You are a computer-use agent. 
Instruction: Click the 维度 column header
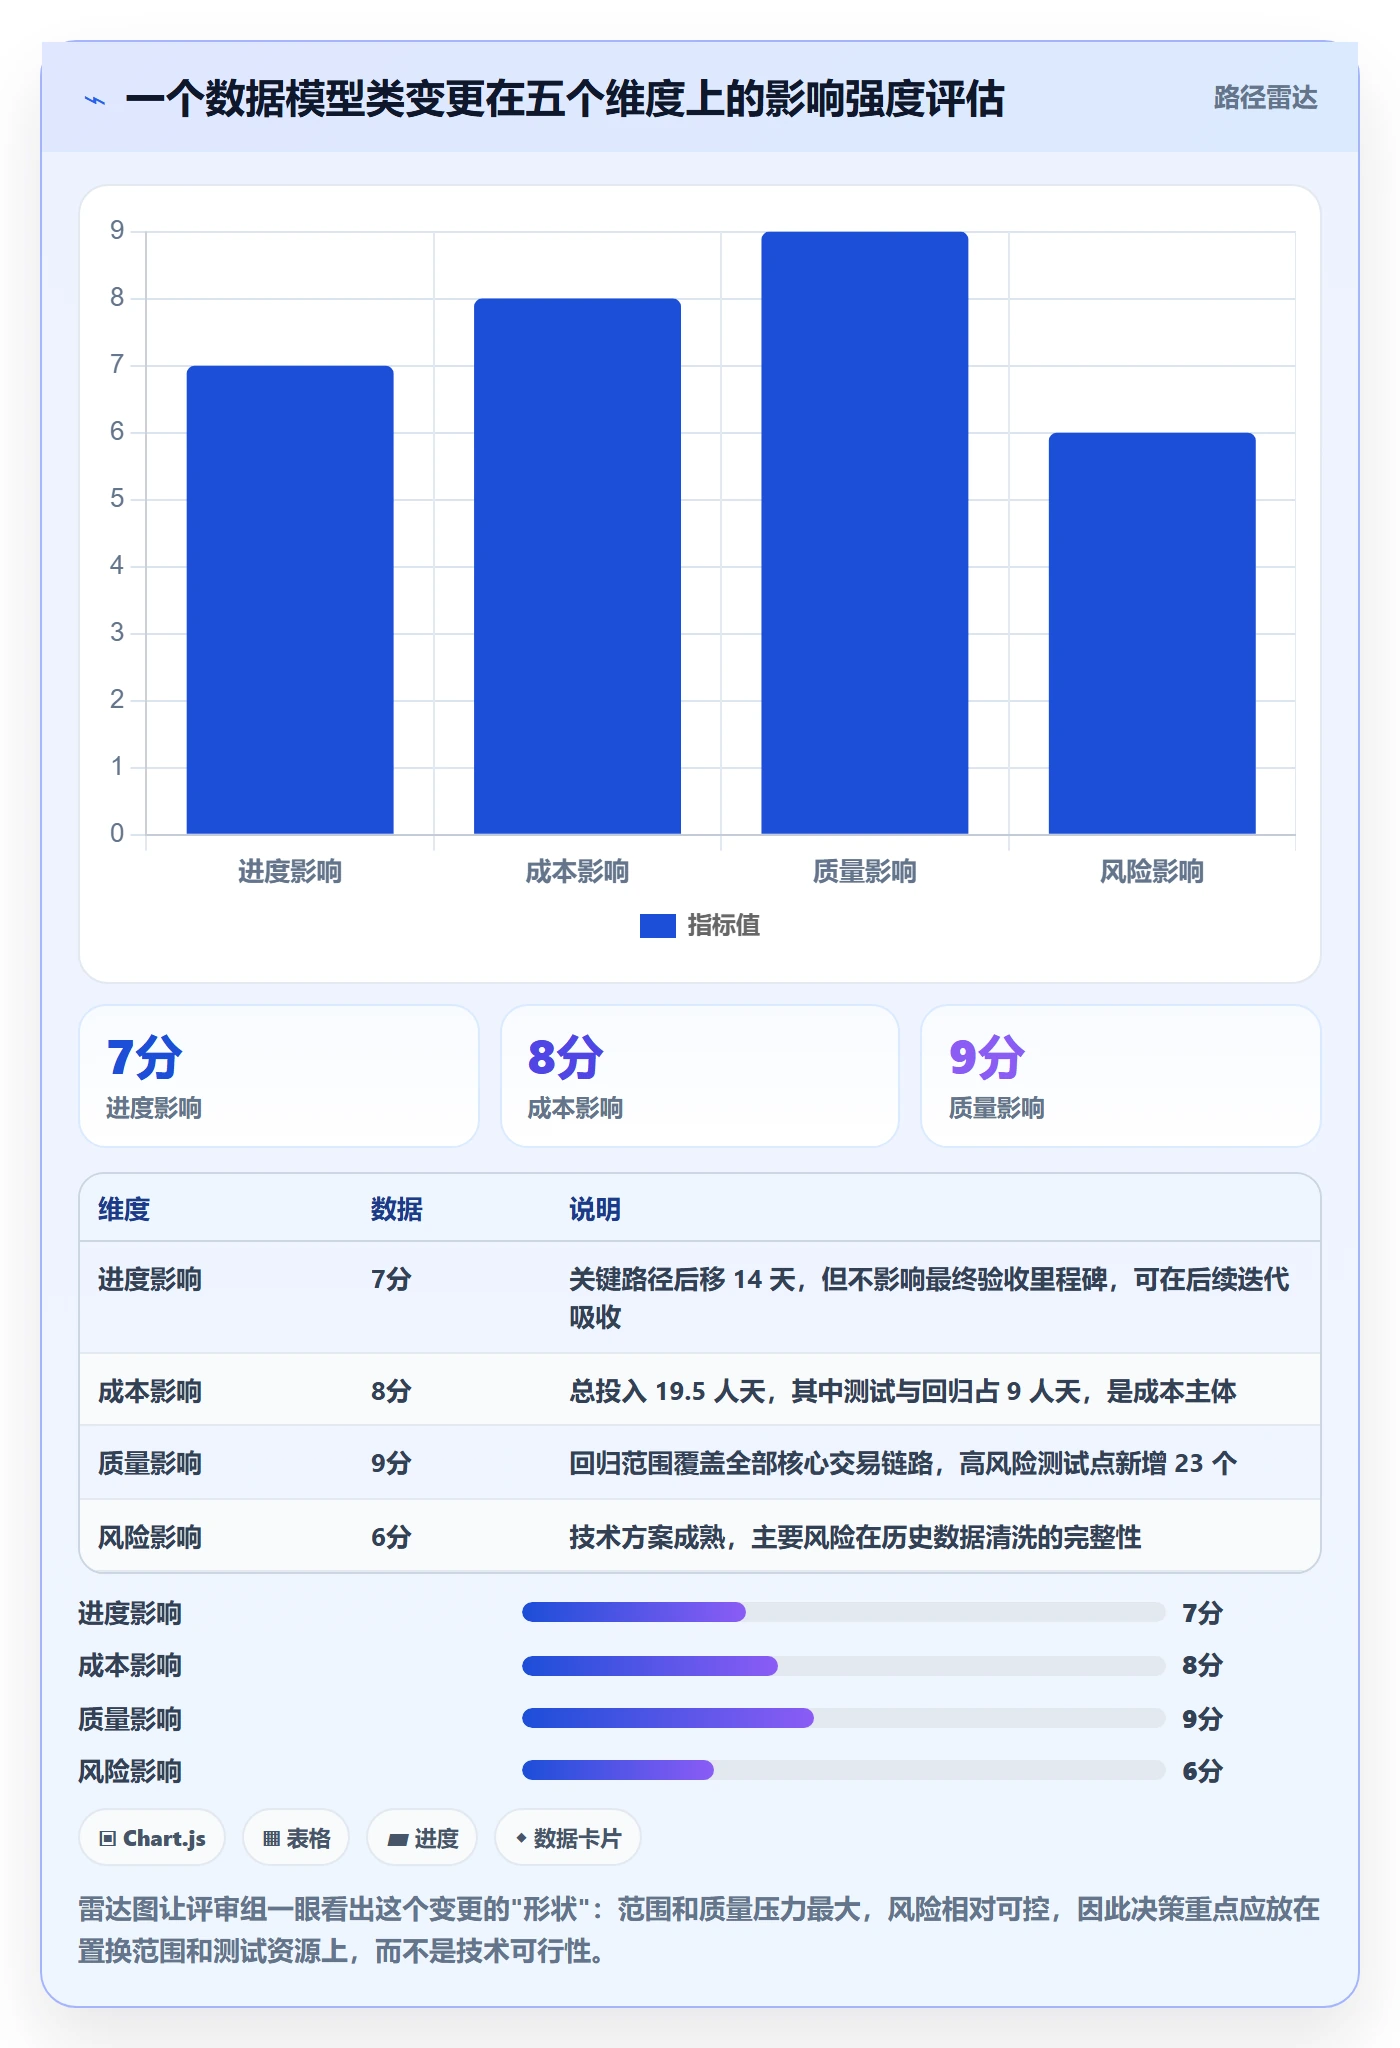pyautogui.click(x=124, y=1209)
